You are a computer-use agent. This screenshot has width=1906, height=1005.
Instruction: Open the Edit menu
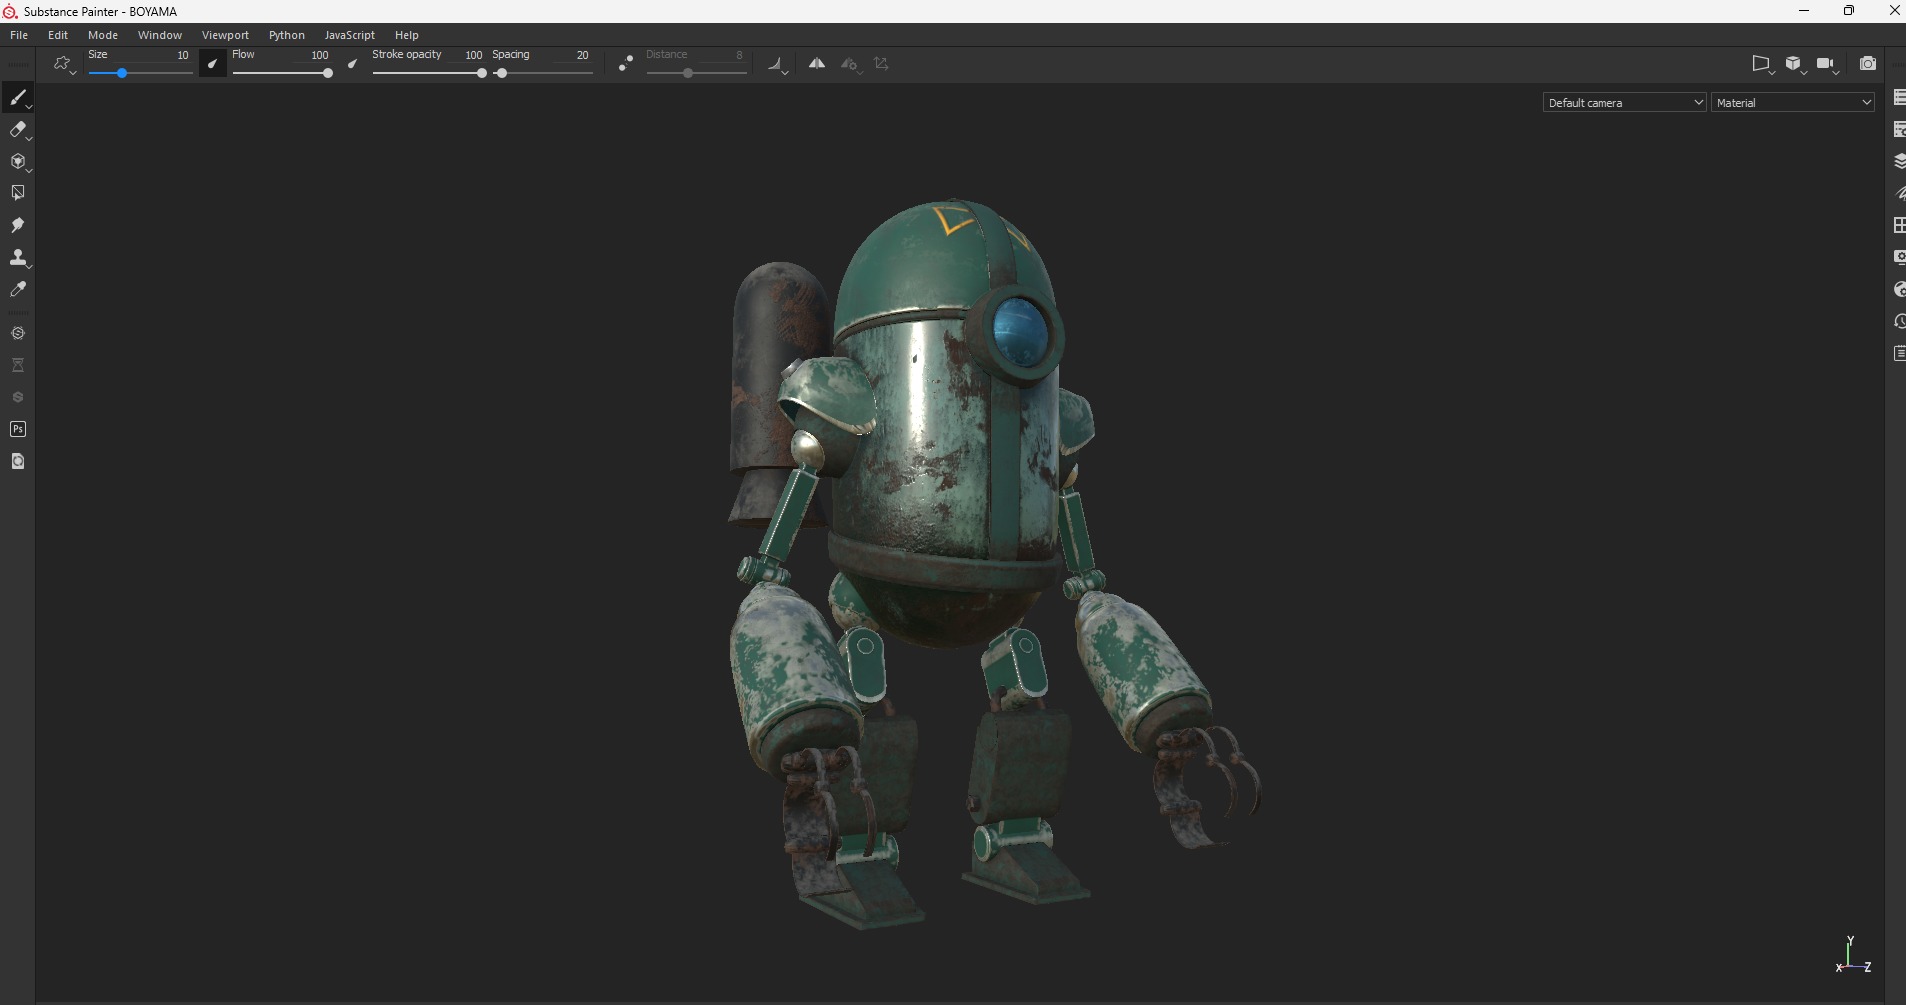[x=58, y=35]
